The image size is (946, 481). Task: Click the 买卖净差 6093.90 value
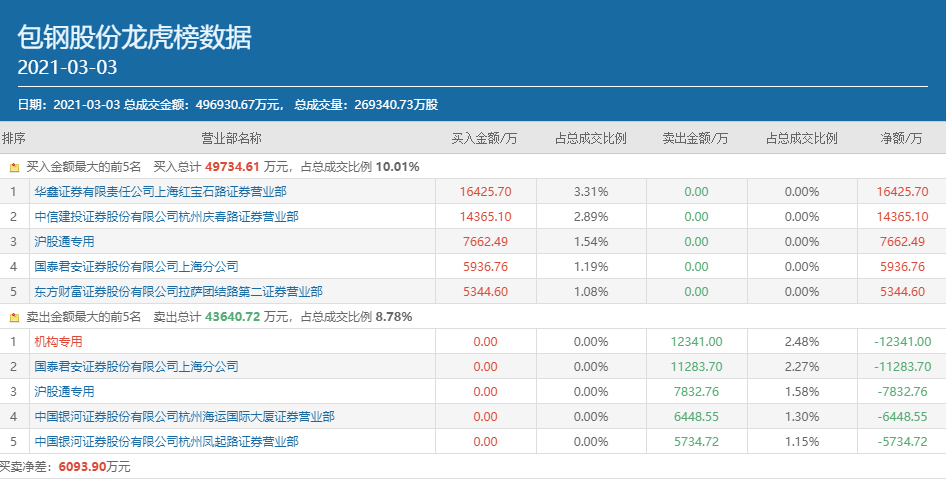[x=83, y=467]
